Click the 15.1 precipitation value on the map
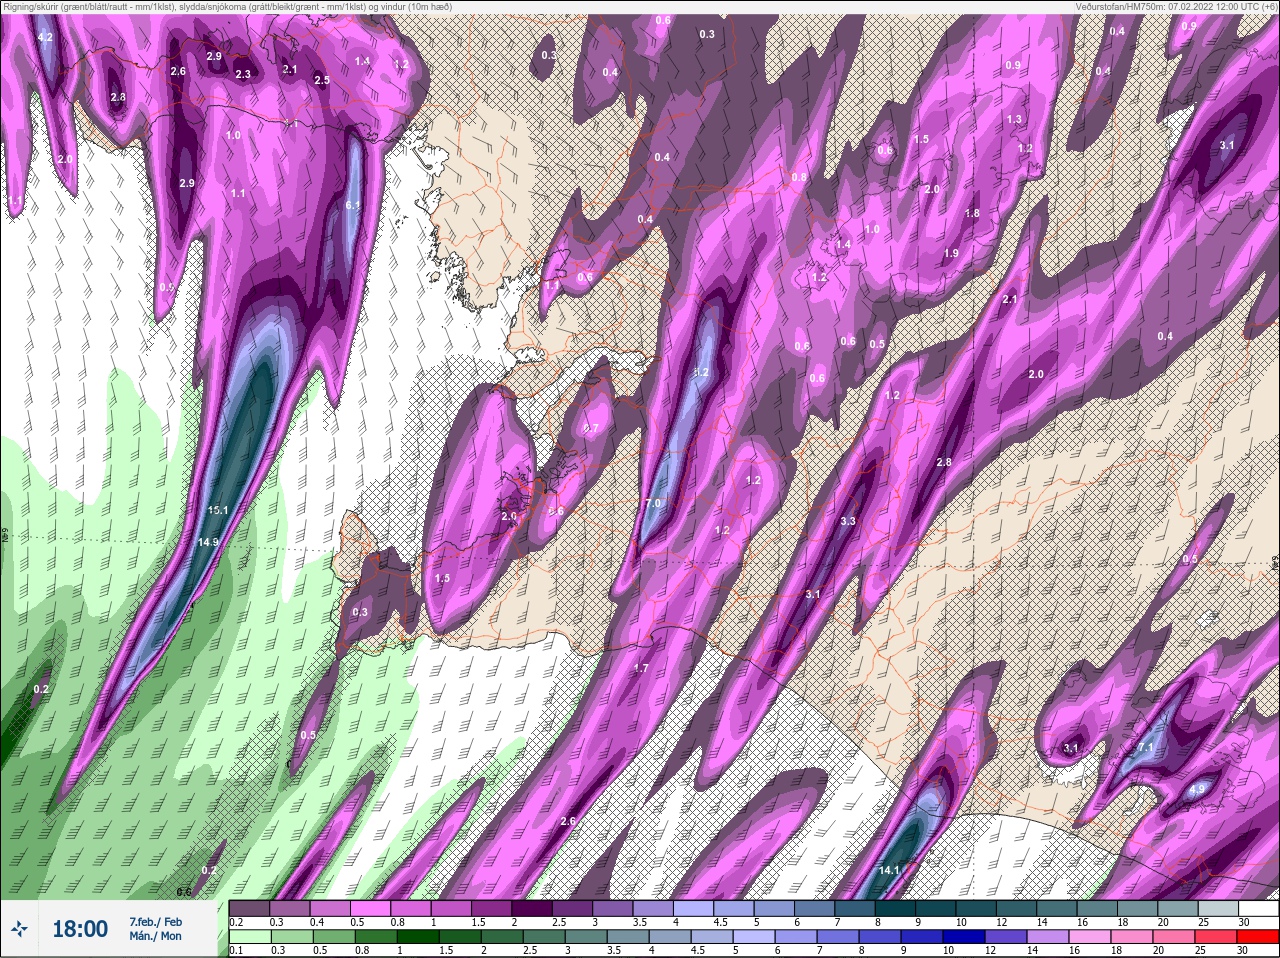The image size is (1280, 958). click(x=218, y=510)
